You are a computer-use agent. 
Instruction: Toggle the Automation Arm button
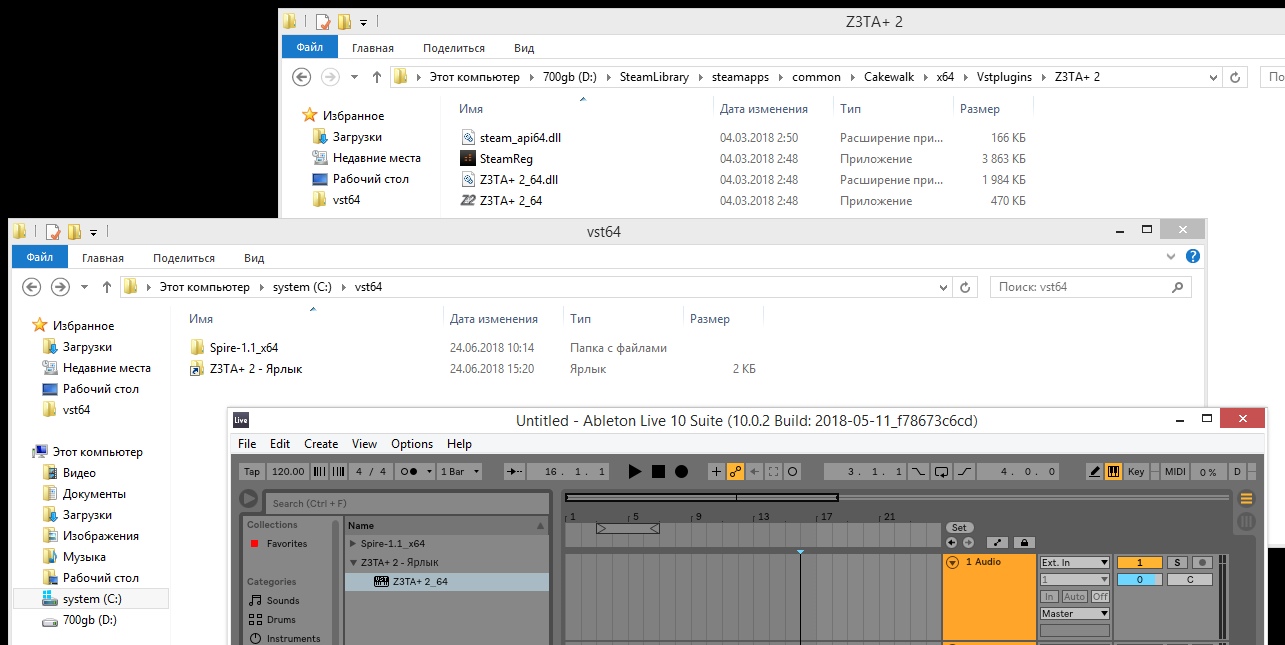click(x=735, y=471)
